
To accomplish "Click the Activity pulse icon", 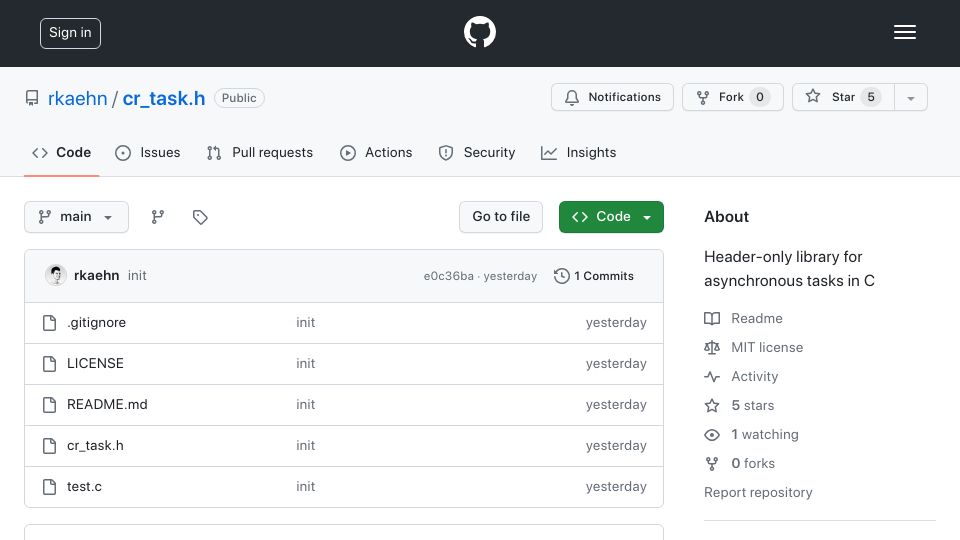I will [712, 377].
